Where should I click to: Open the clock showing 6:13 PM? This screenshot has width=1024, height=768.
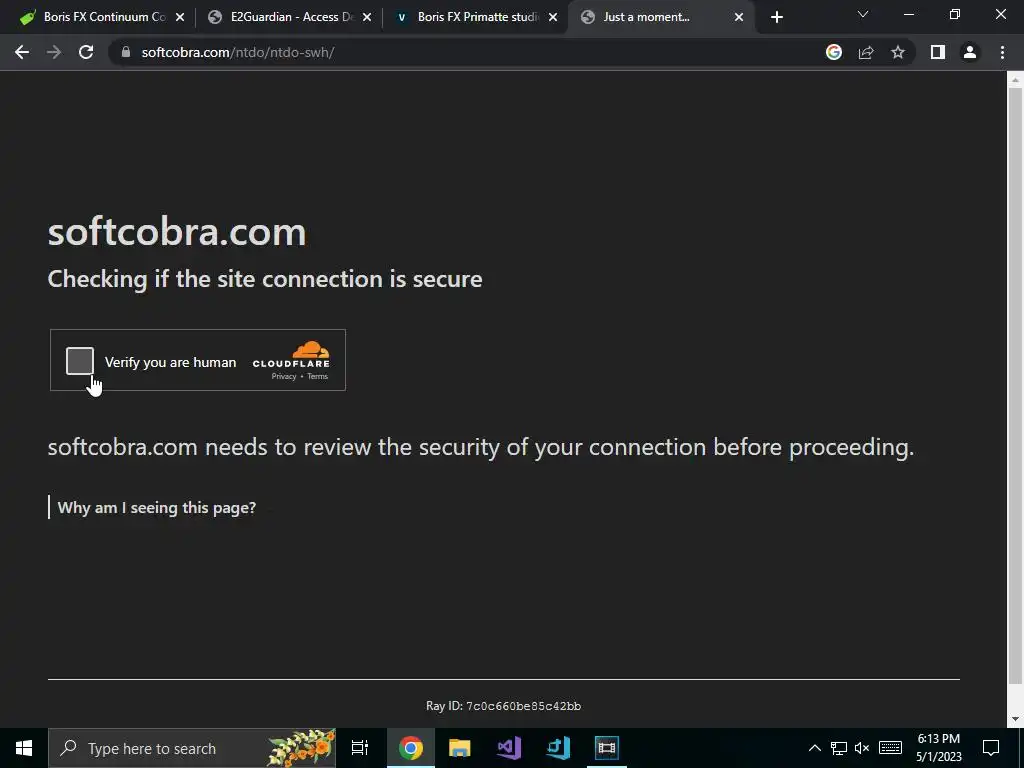[938, 748]
